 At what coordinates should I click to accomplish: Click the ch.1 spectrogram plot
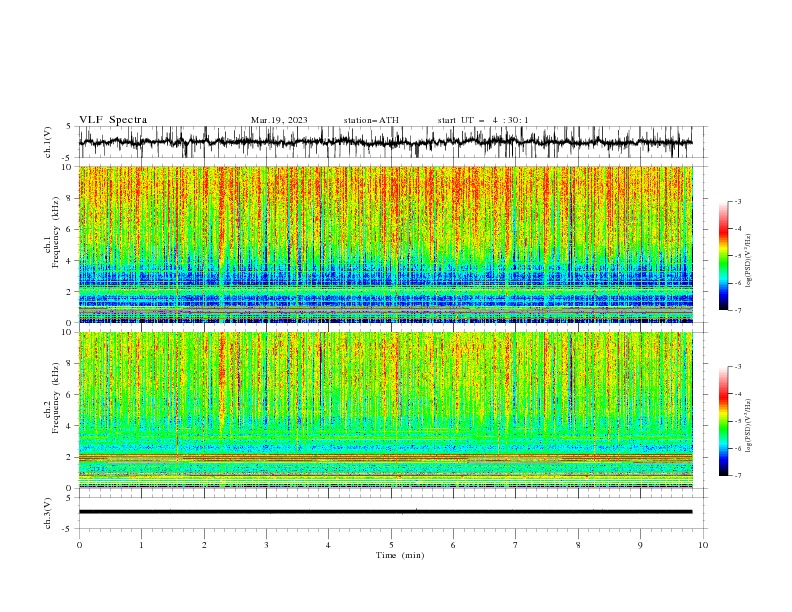tap(386, 244)
